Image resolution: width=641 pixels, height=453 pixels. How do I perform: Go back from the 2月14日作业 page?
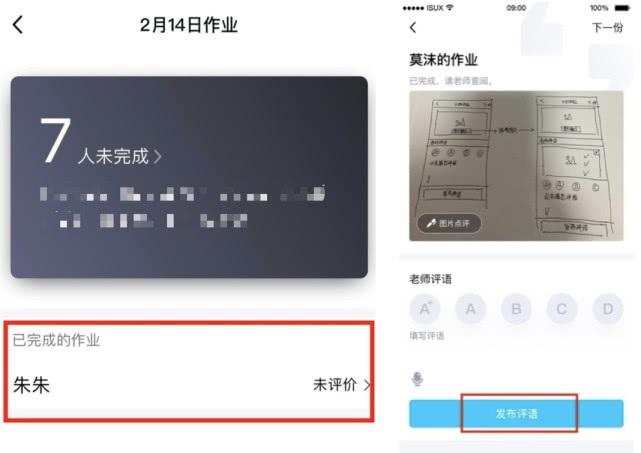click(x=18, y=25)
